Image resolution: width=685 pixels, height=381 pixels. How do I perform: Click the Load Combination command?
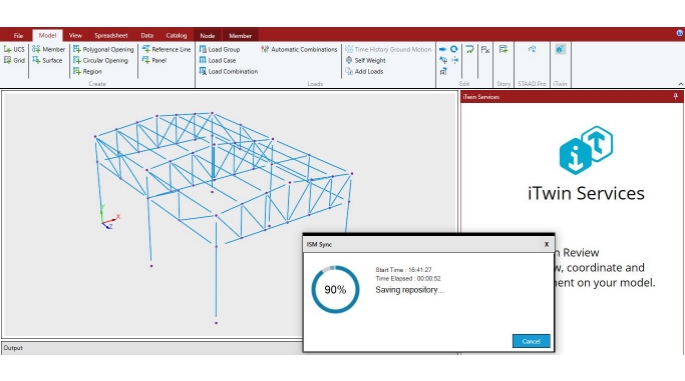point(228,71)
